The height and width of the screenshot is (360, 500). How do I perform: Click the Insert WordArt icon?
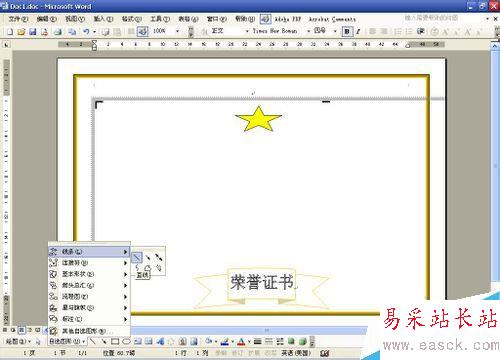pos(160,341)
